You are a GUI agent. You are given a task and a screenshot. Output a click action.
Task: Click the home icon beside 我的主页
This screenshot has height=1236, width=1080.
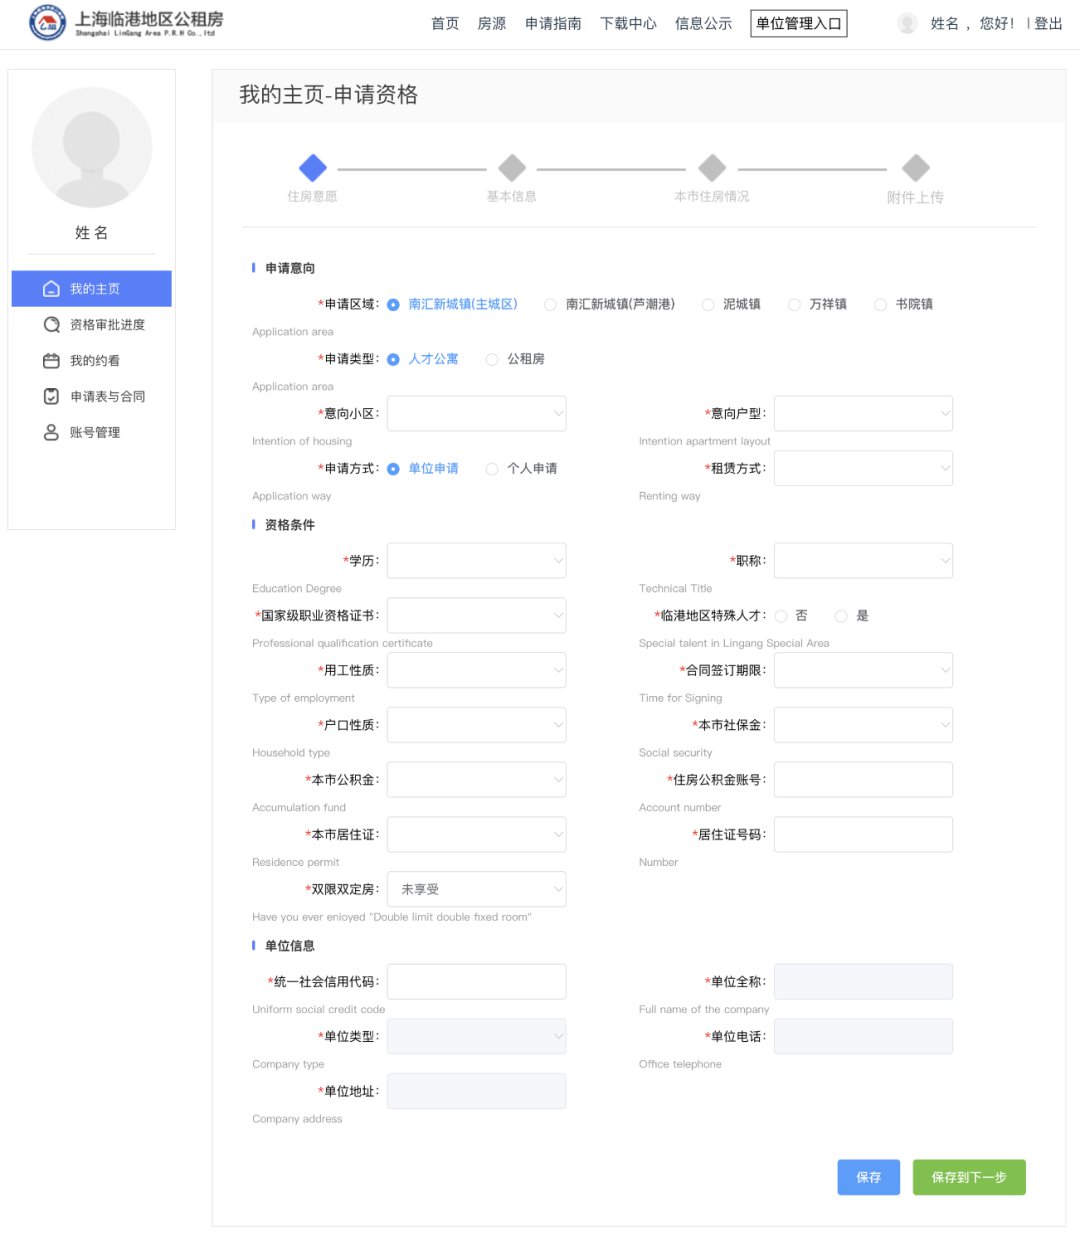[51, 289]
